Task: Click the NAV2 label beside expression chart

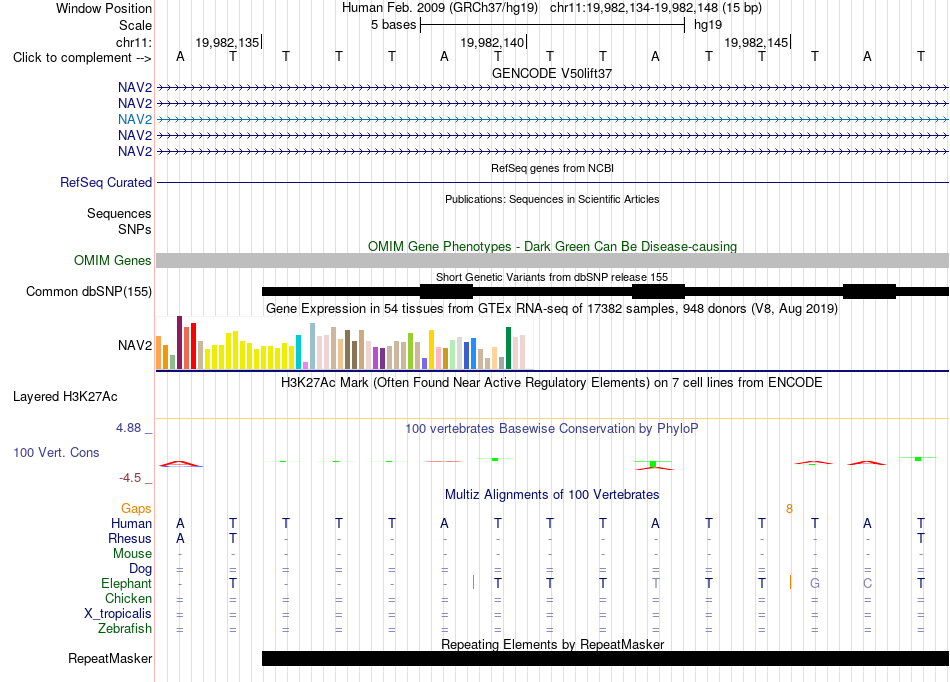Action: coord(135,345)
